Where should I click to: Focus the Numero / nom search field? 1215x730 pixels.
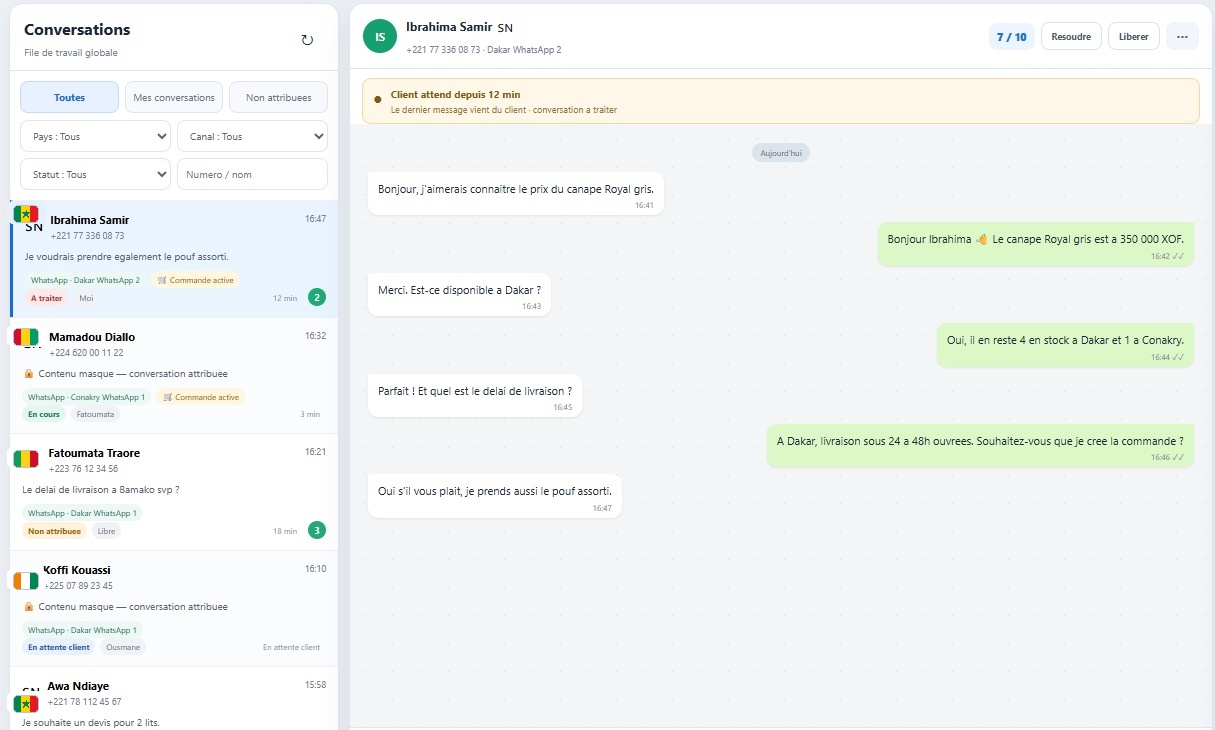point(252,174)
